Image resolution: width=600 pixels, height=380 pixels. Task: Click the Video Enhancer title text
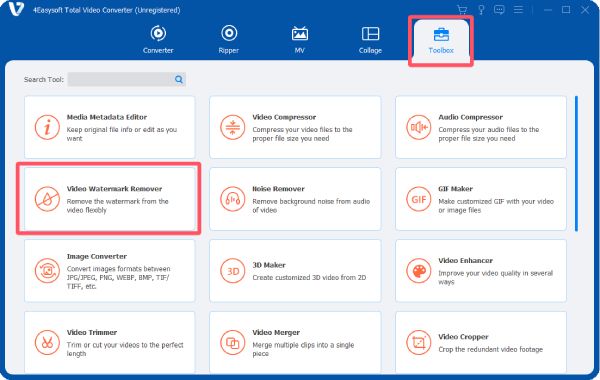(465, 260)
